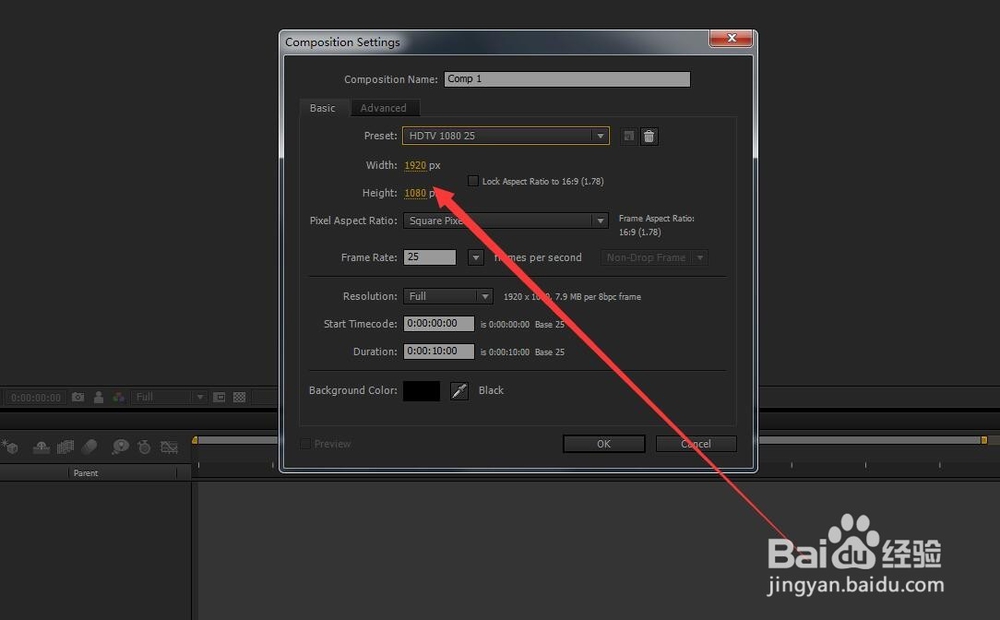The width and height of the screenshot is (1000, 620).
Task: Pick background color with the eyedropper
Action: tap(459, 390)
